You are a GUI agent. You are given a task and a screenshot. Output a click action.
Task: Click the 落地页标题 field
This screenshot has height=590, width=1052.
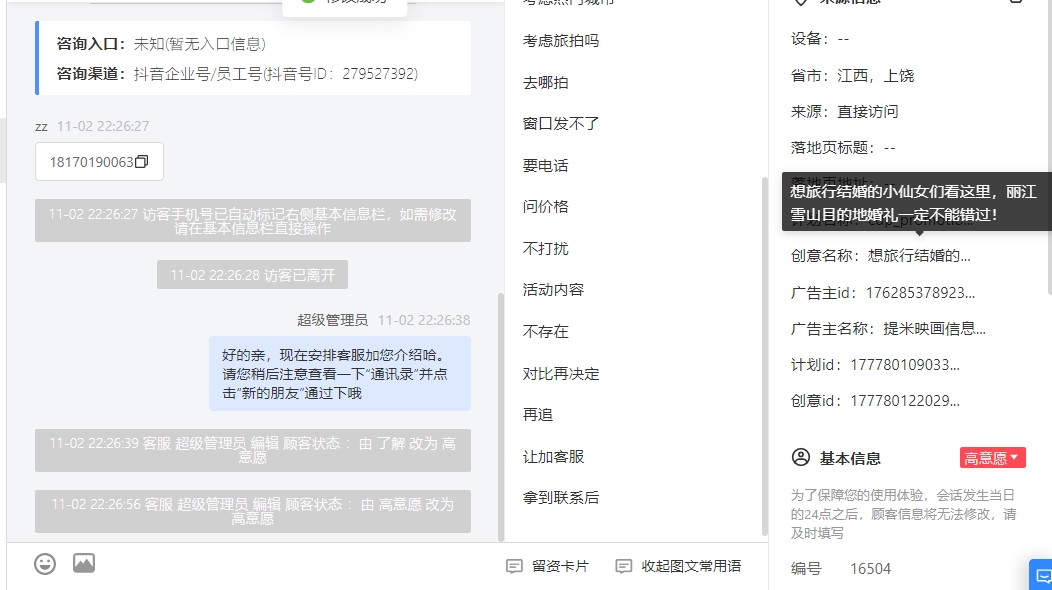(843, 148)
